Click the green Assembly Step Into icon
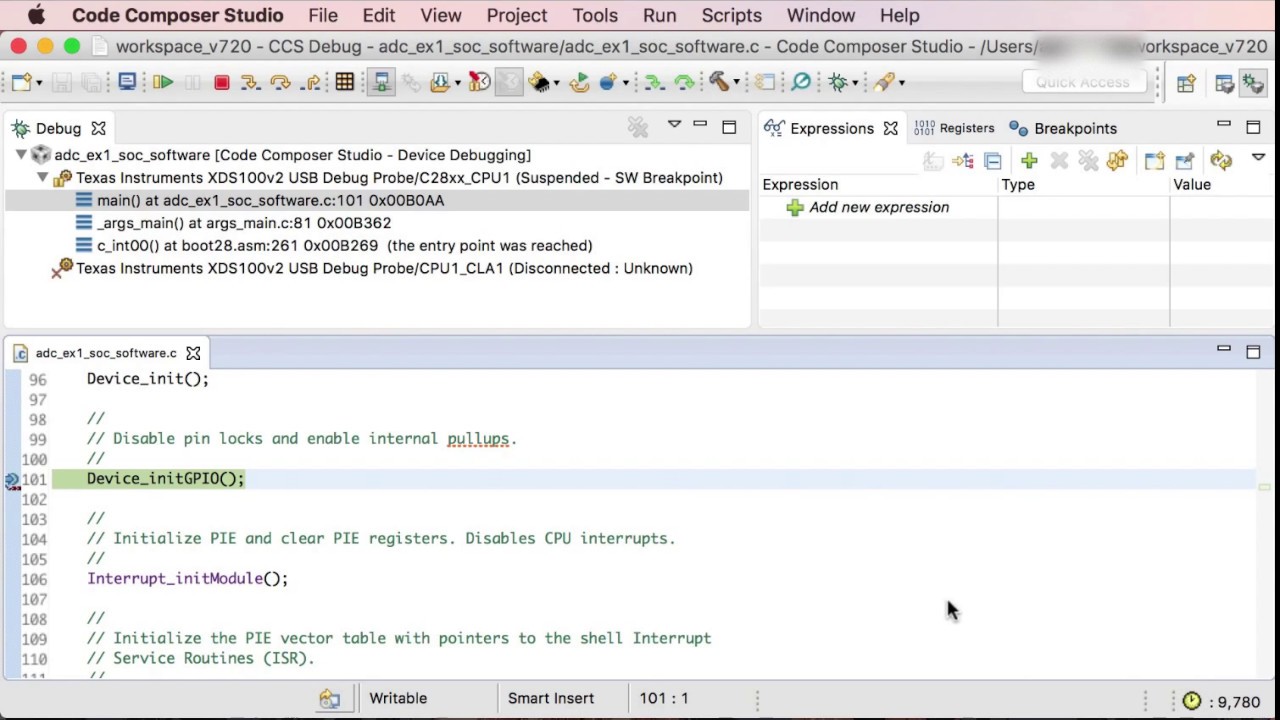The height and width of the screenshot is (720, 1280). click(x=654, y=83)
